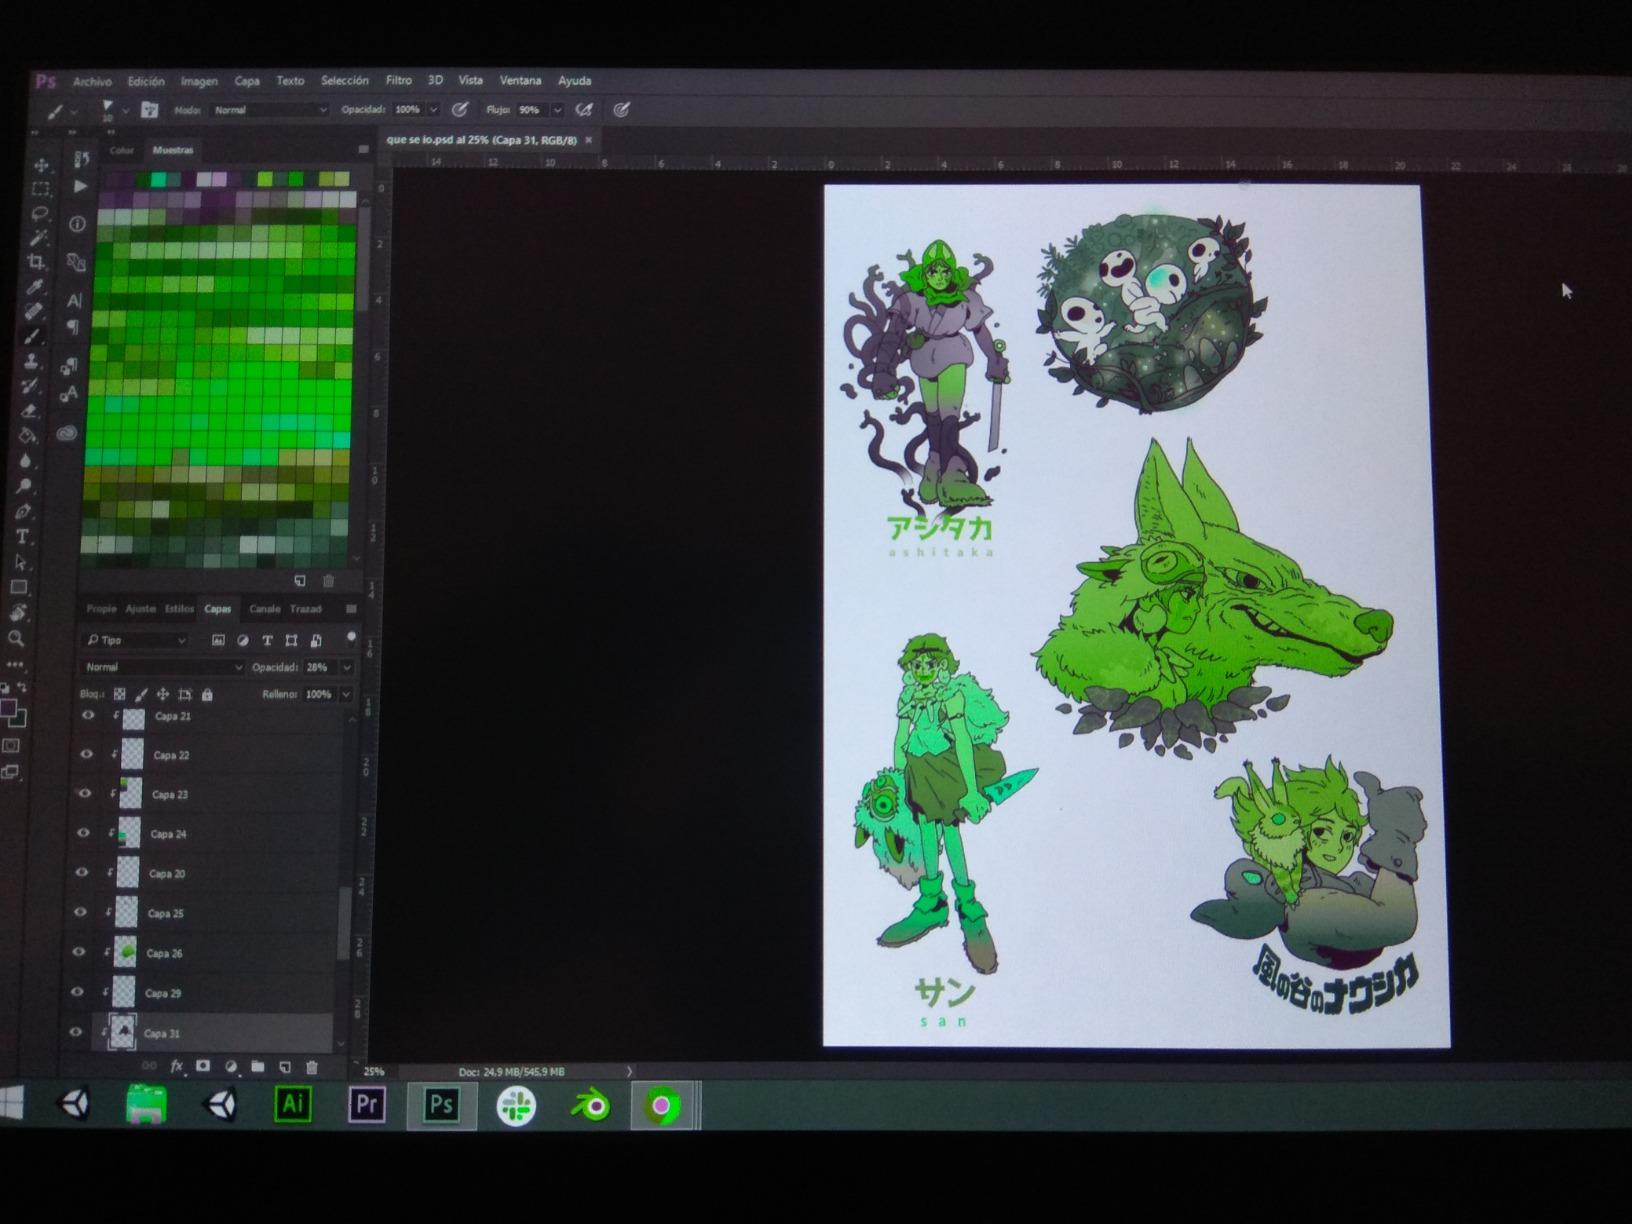Open the Filtro menu
The image size is (1632, 1224).
398,80
